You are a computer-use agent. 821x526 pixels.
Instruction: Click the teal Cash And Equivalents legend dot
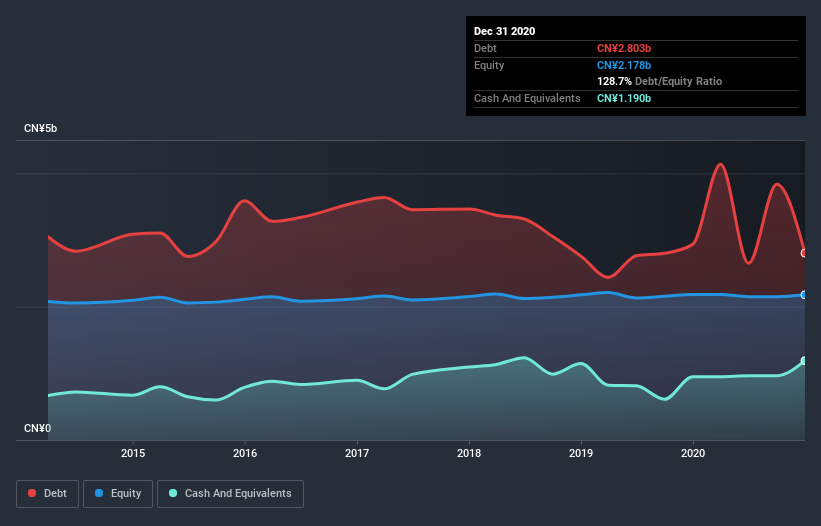(173, 493)
